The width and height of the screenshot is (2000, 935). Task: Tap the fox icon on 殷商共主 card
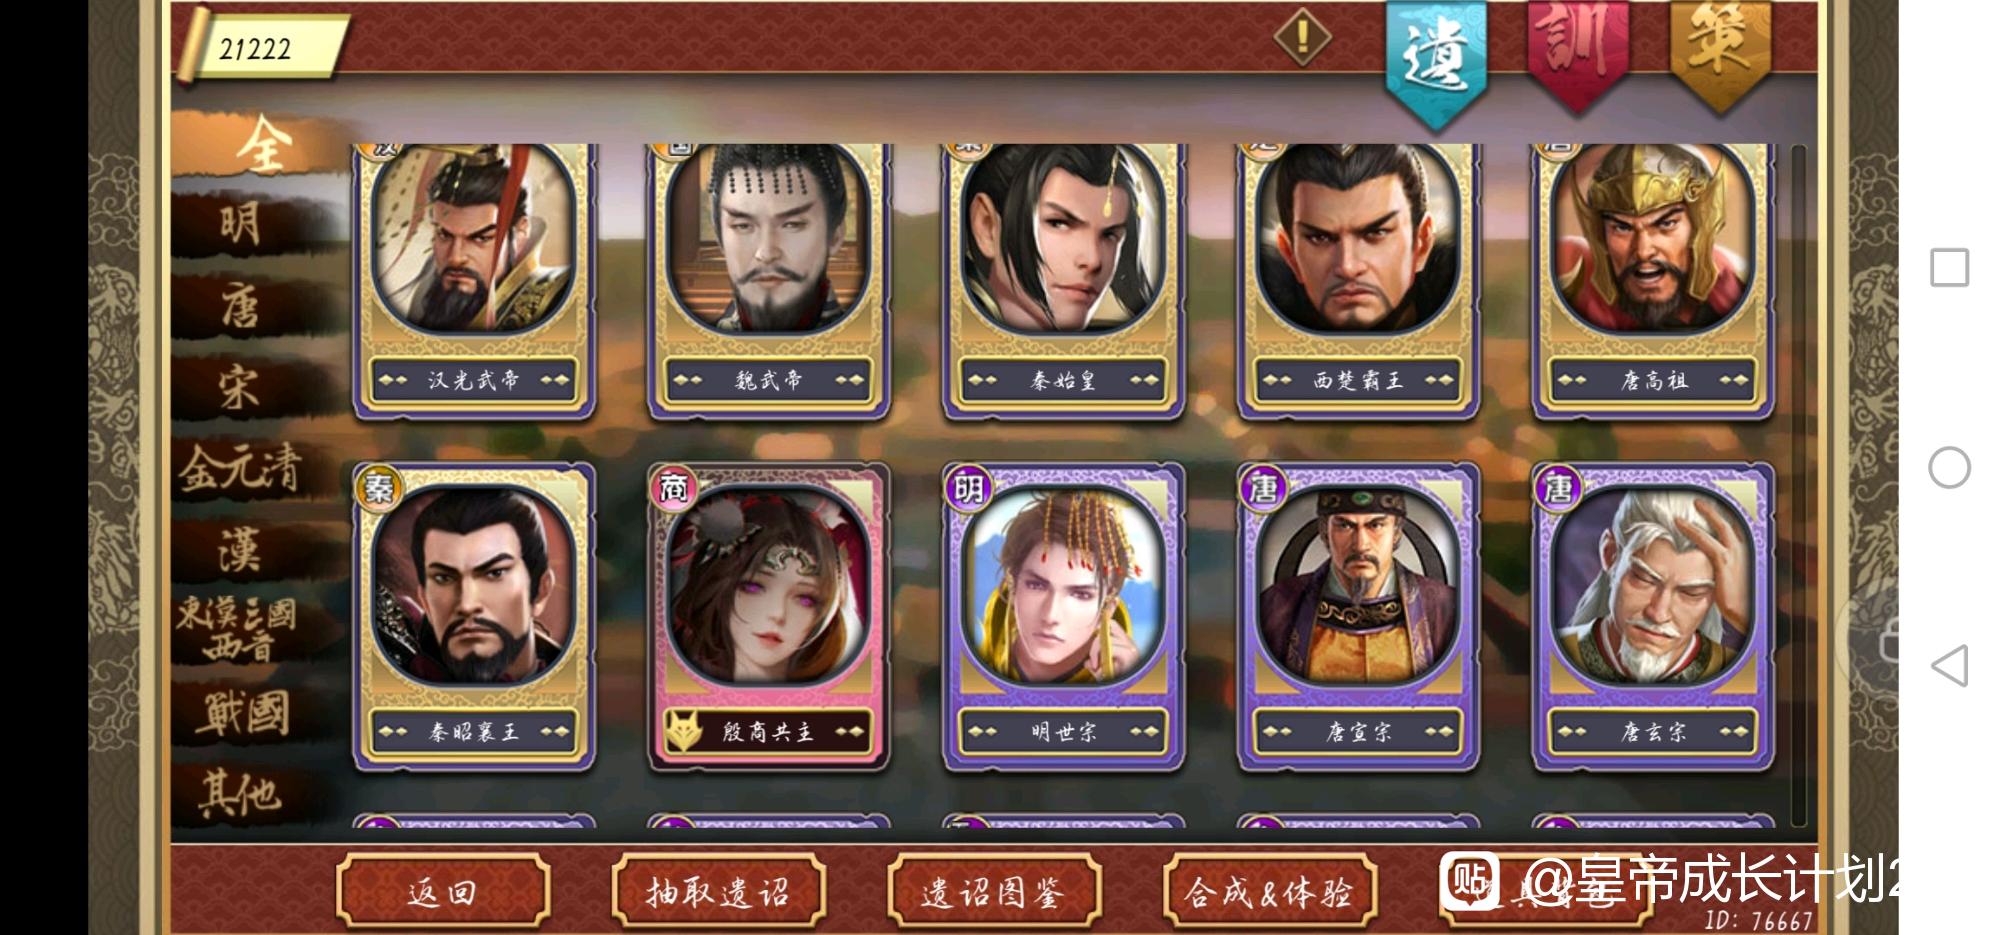pos(685,732)
